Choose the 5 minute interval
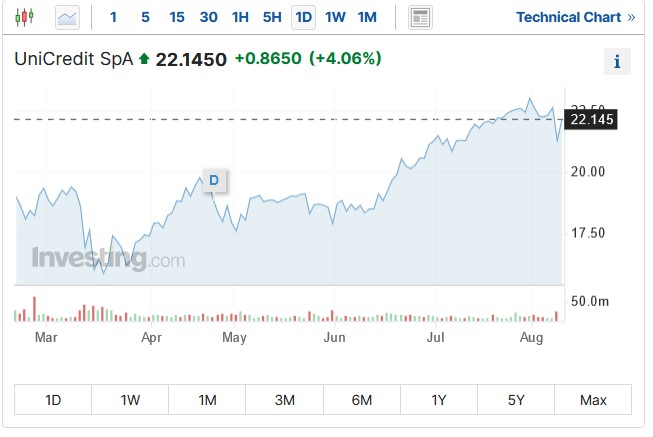 click(145, 17)
